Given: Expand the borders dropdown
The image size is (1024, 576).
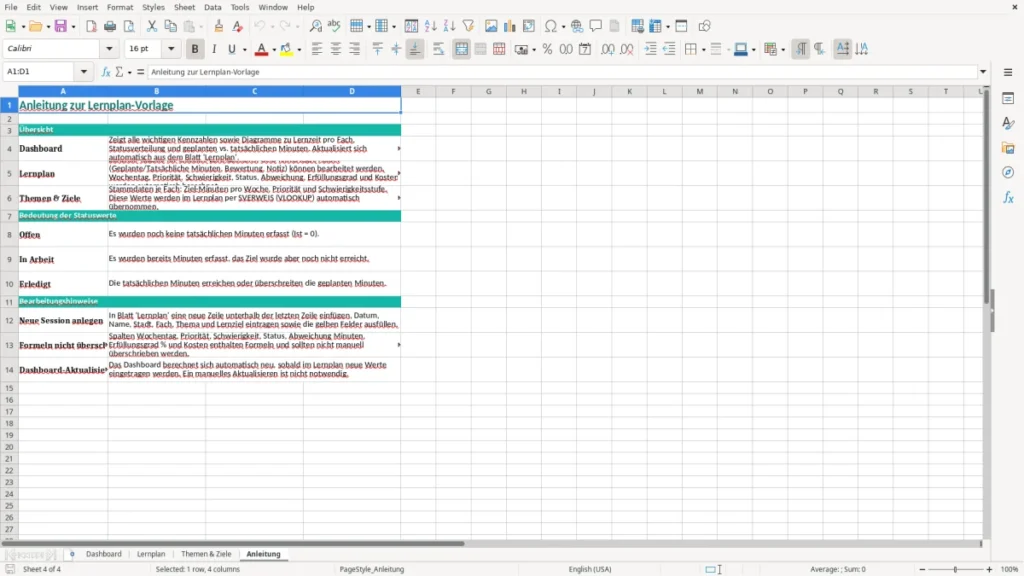Looking at the screenshot, I should (703, 50).
